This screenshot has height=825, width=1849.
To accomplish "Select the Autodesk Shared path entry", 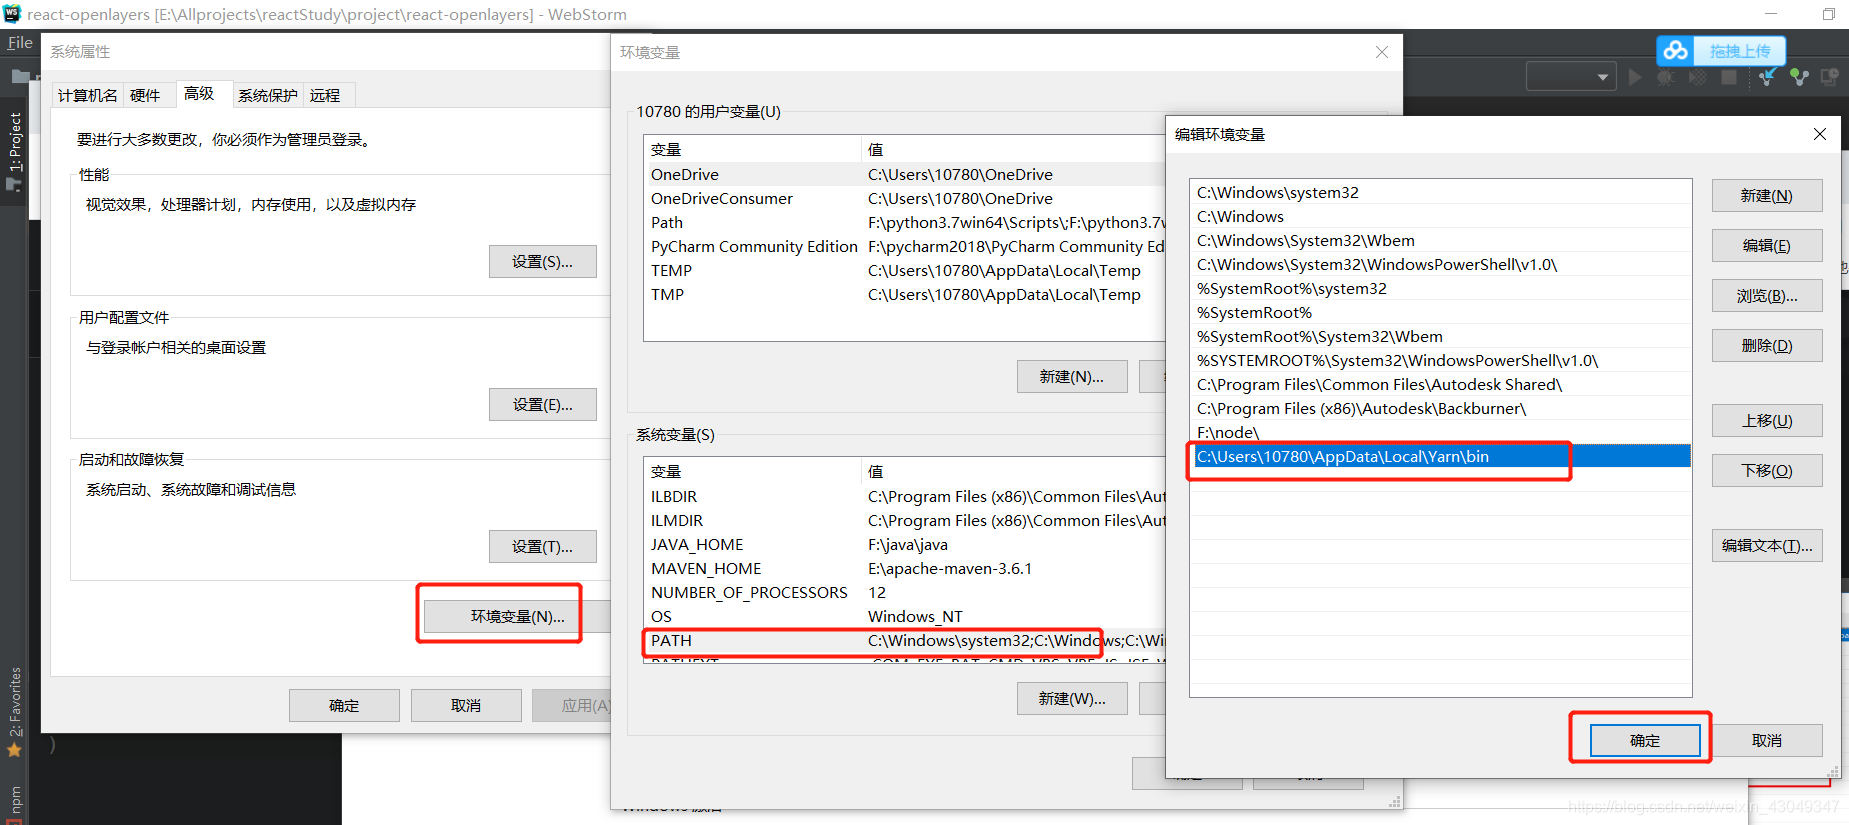I will coord(1440,384).
